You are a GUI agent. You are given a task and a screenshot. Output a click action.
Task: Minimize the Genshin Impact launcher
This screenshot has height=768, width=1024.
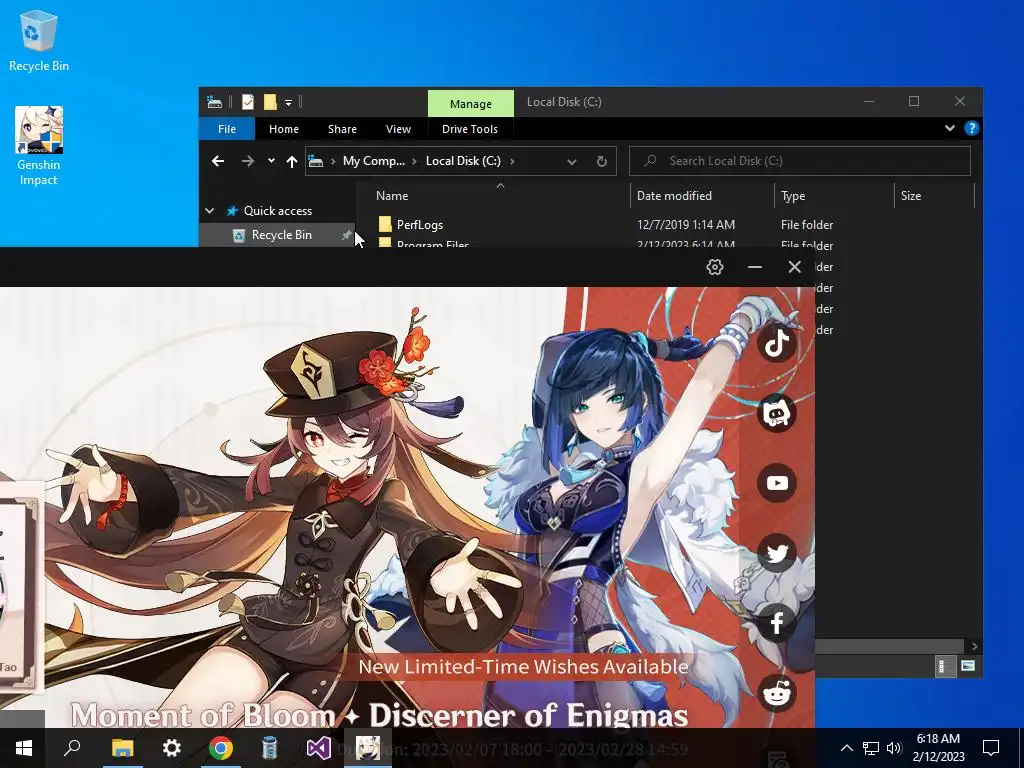[x=755, y=266]
